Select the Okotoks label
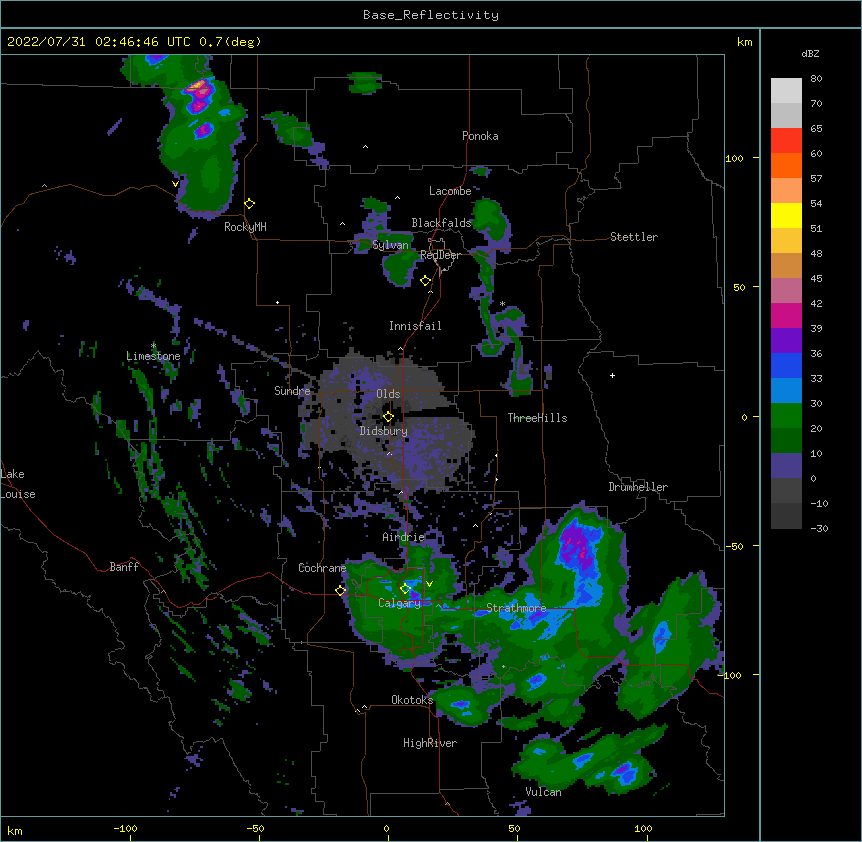 click(x=412, y=700)
